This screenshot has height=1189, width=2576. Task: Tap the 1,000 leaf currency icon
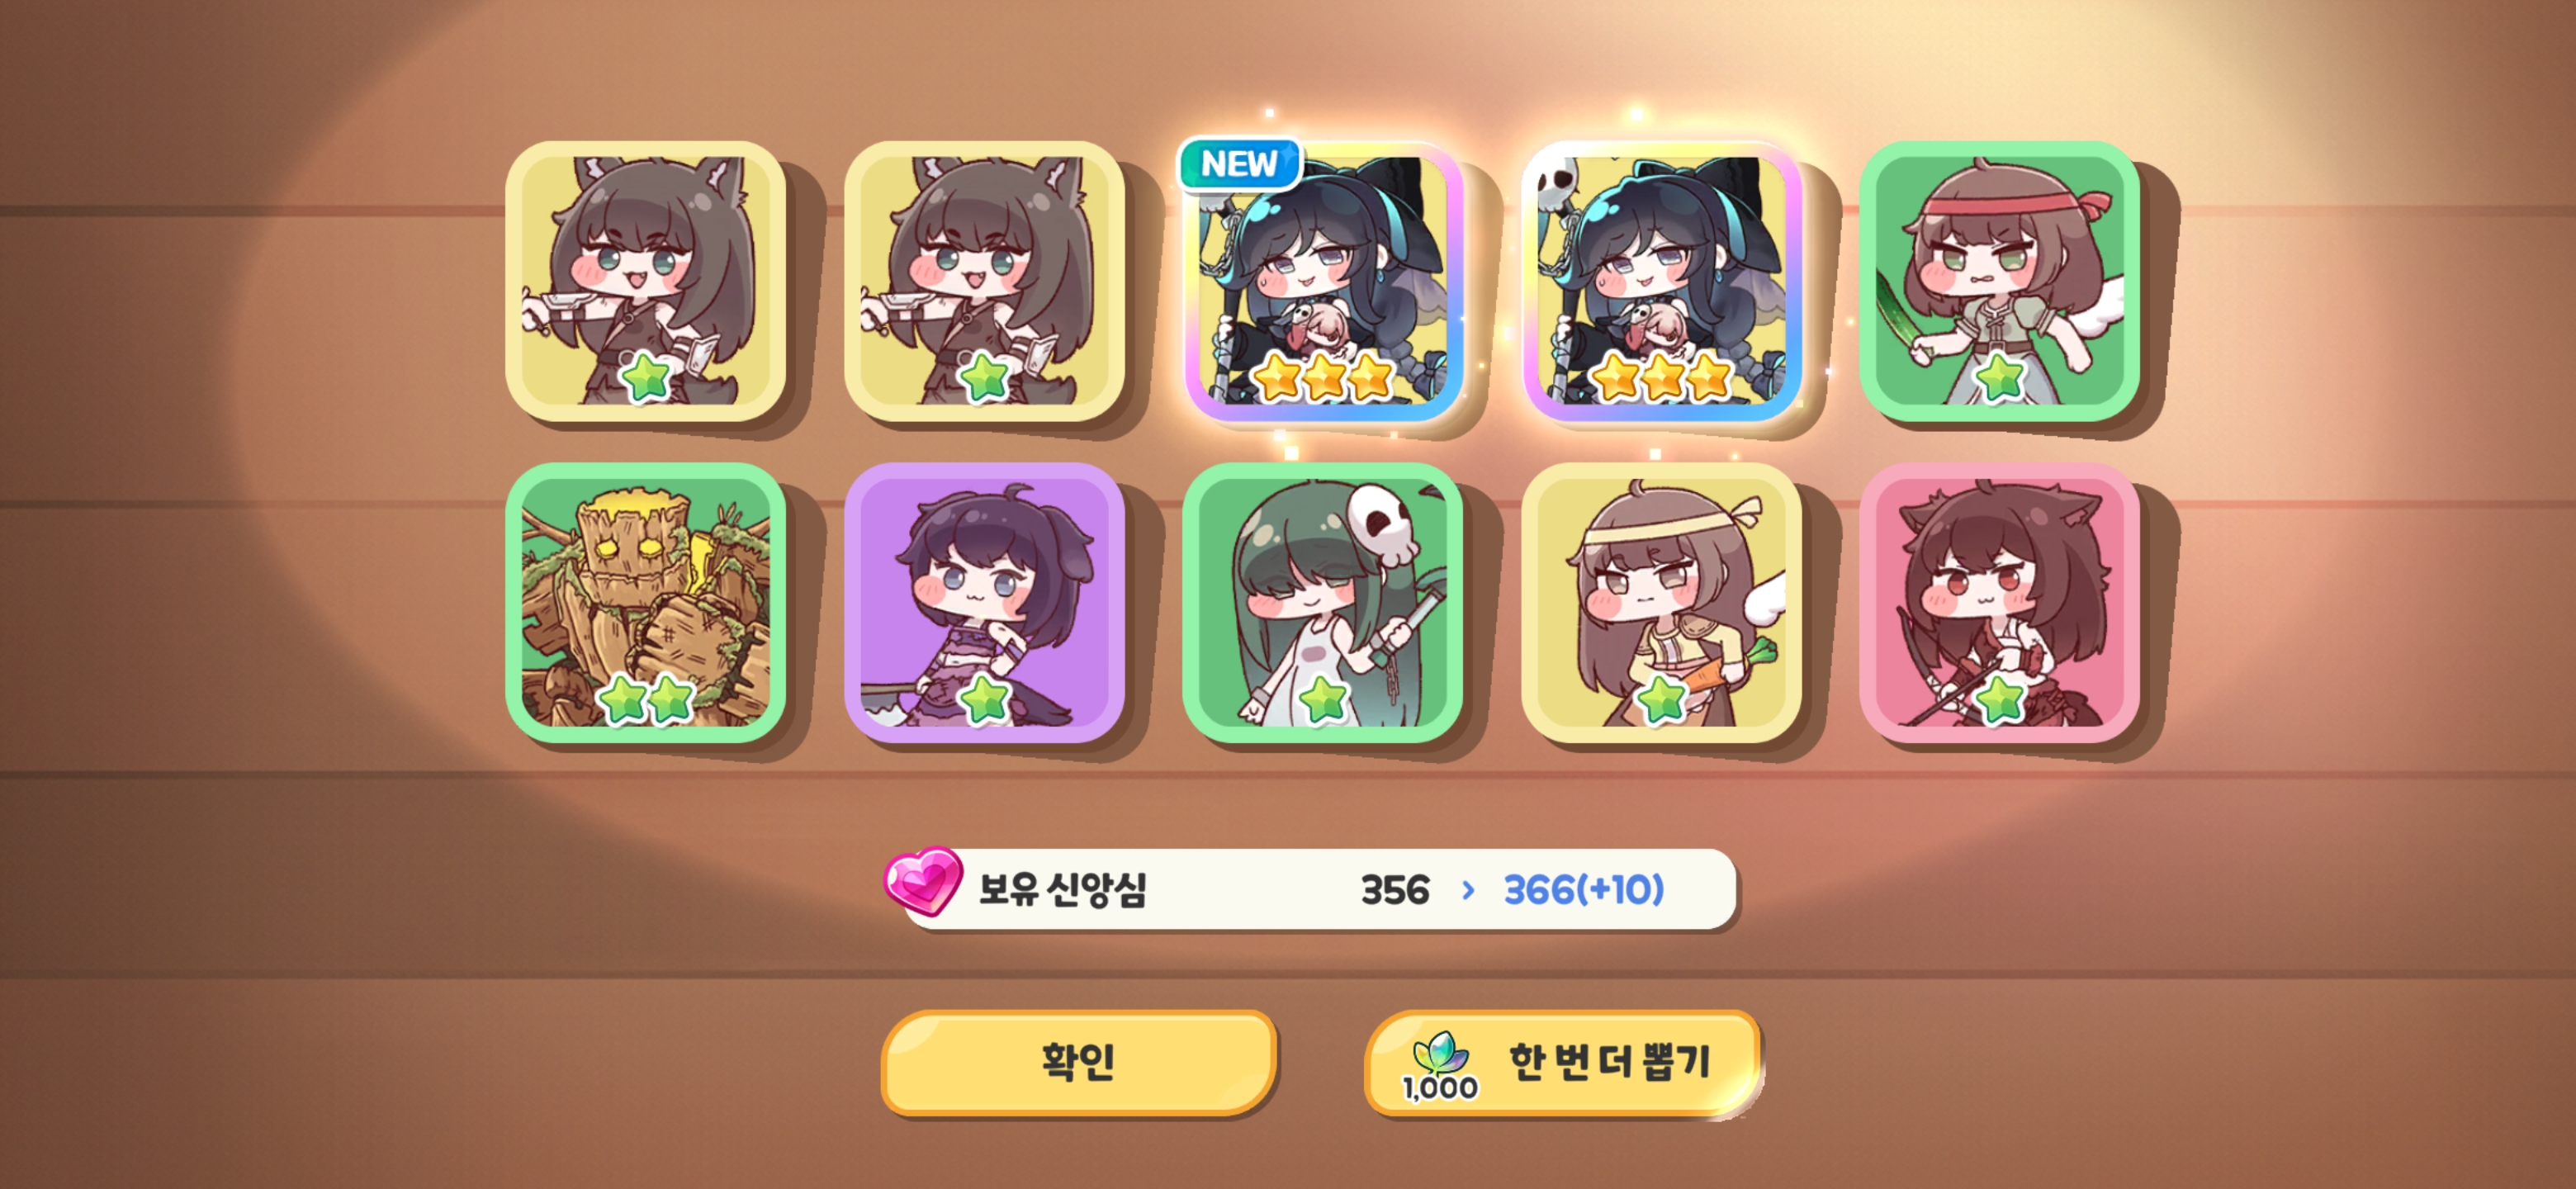tap(1440, 1066)
